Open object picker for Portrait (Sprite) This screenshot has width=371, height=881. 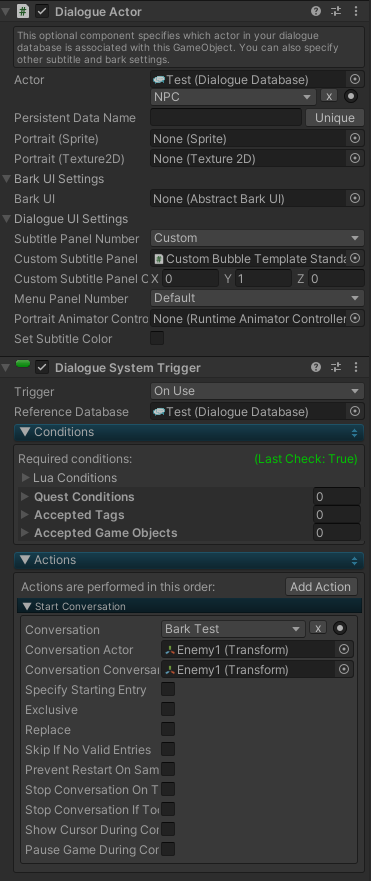tap(355, 138)
